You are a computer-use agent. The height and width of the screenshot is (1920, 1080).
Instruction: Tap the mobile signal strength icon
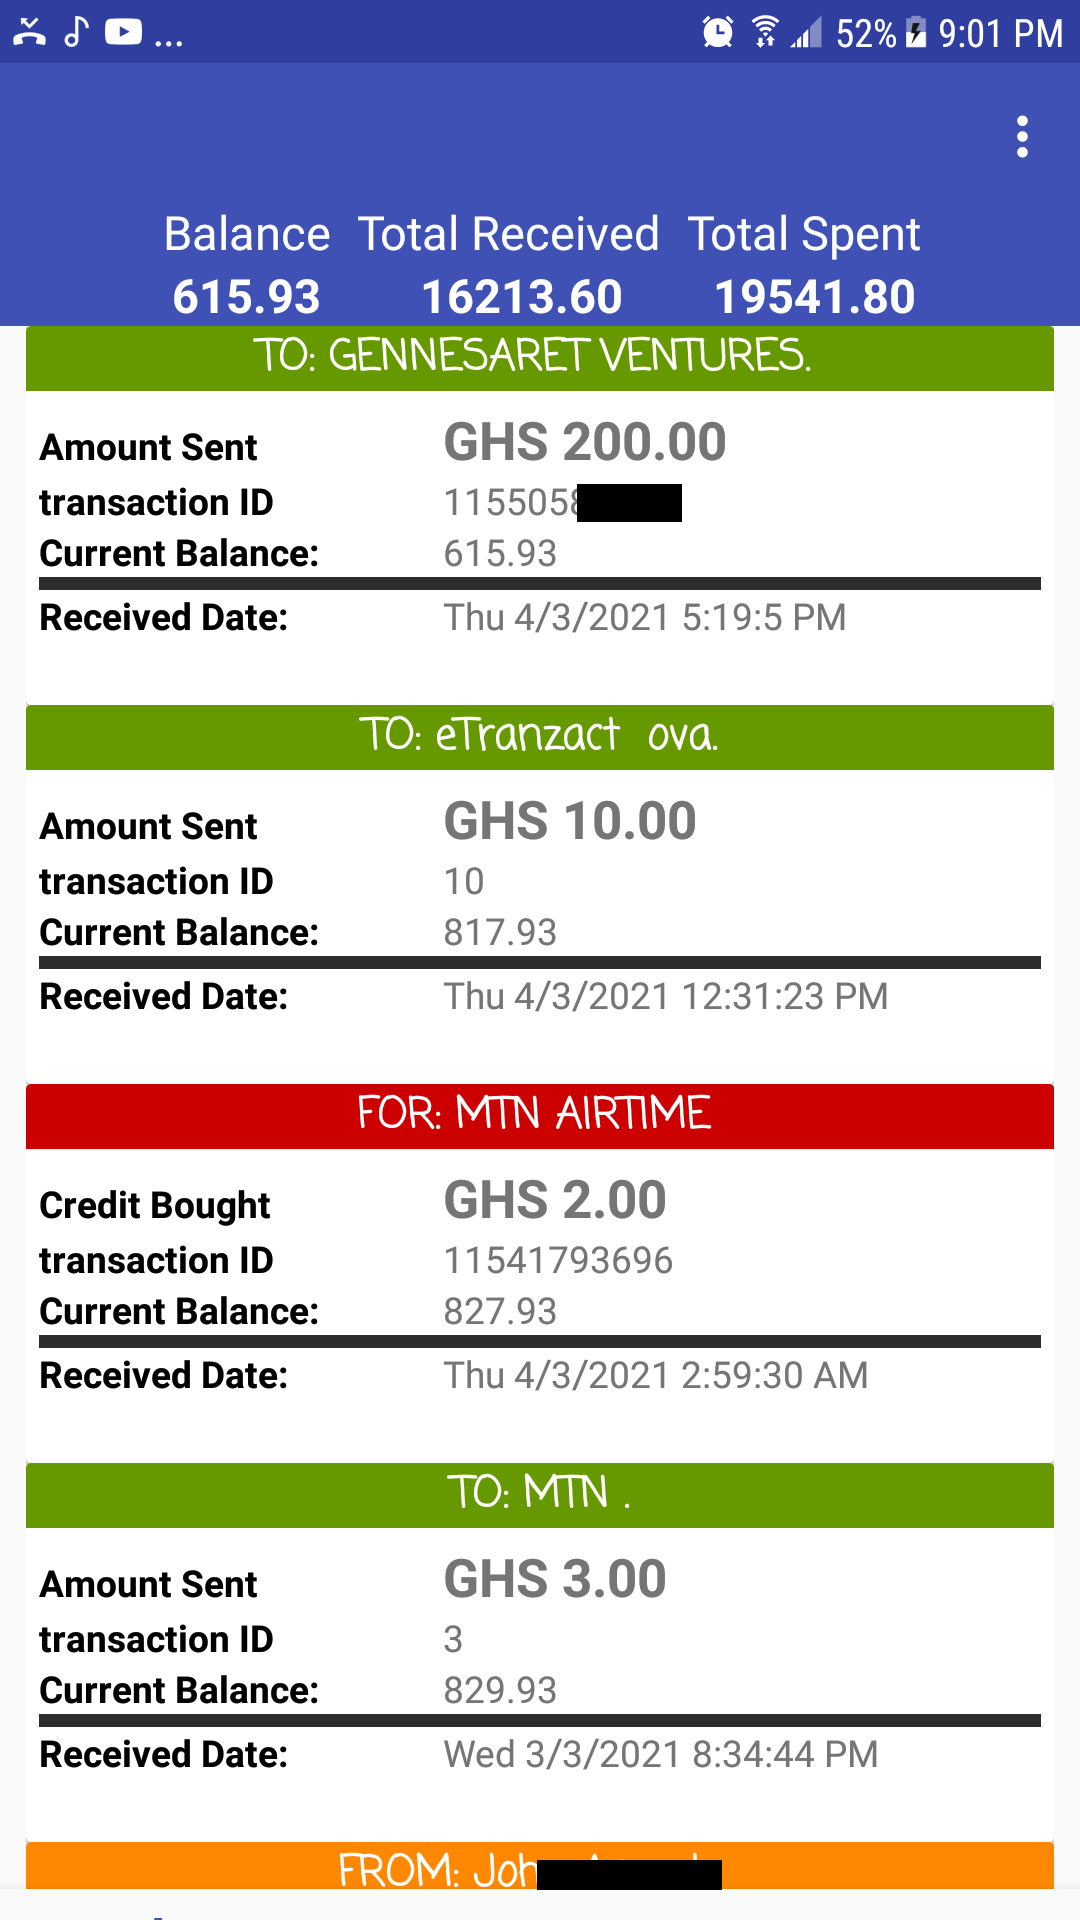click(x=806, y=34)
